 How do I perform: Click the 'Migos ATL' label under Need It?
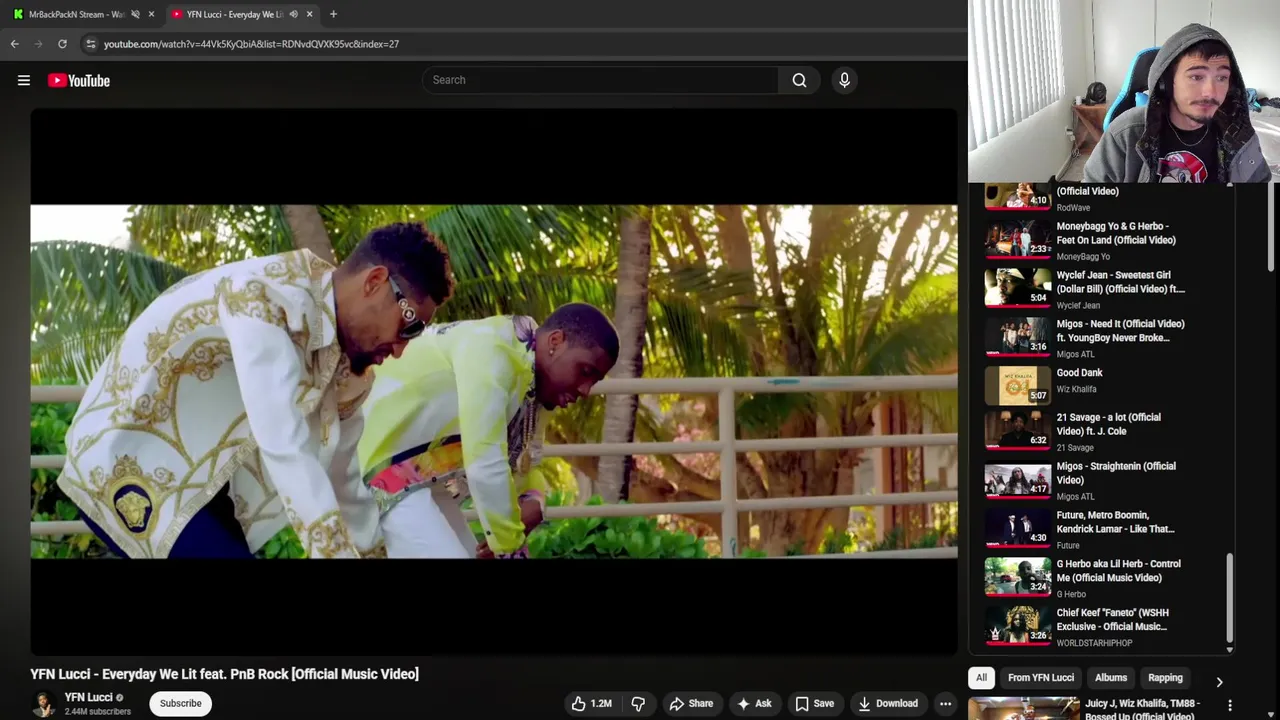point(1076,354)
